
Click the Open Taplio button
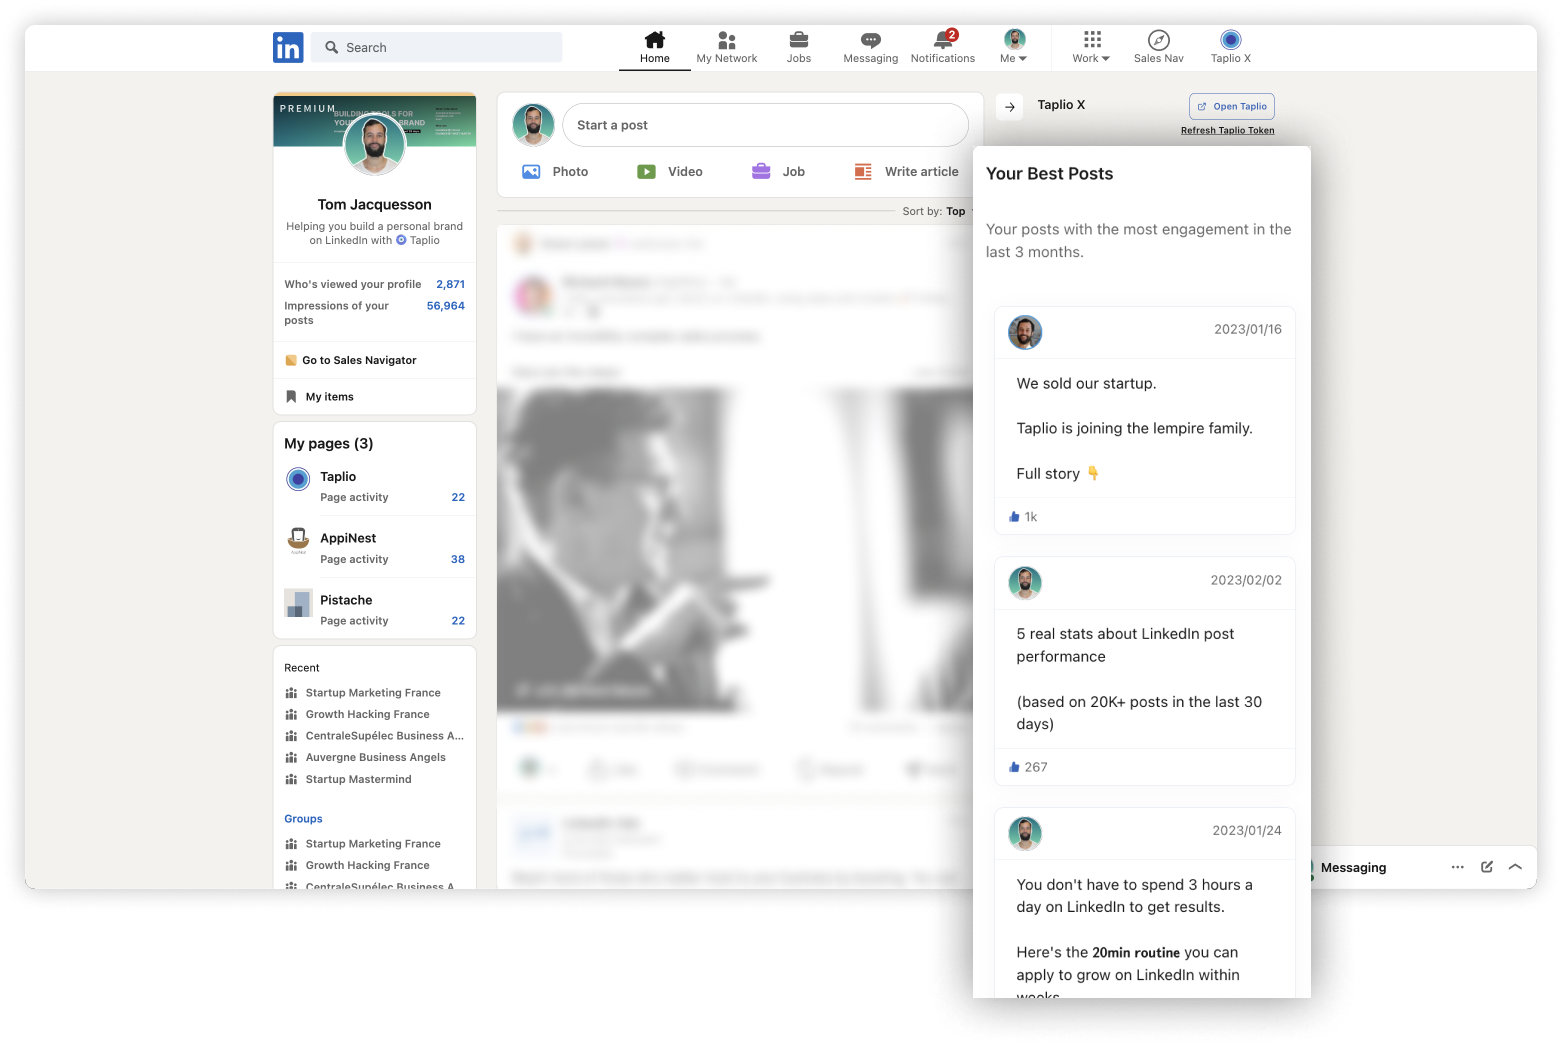[1232, 106]
